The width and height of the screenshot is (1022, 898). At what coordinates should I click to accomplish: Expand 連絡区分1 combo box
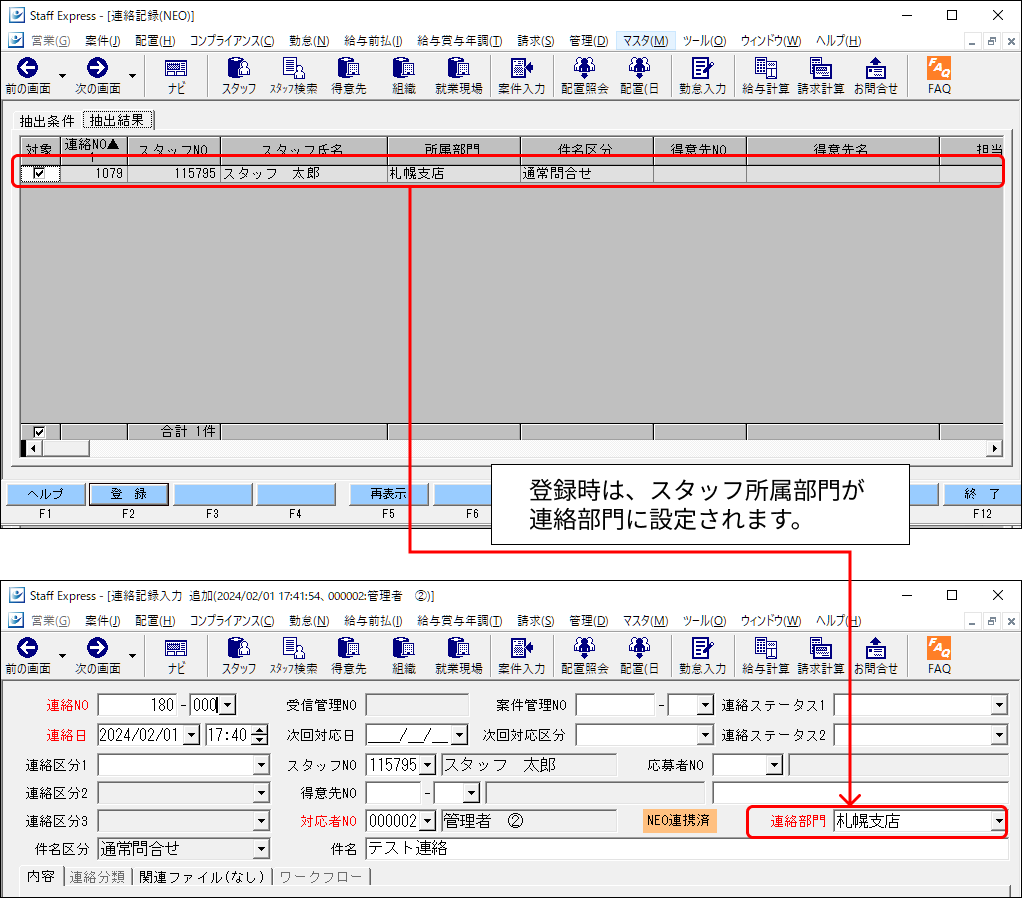tap(261, 765)
